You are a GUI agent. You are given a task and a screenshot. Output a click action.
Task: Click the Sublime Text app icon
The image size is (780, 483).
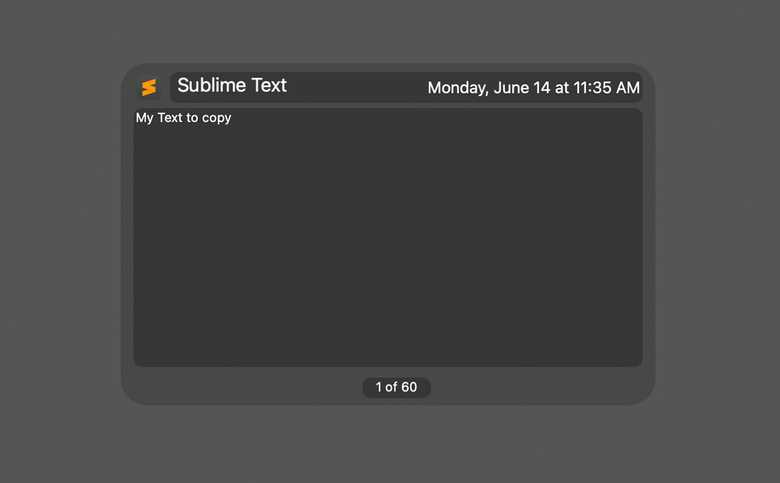pos(149,88)
